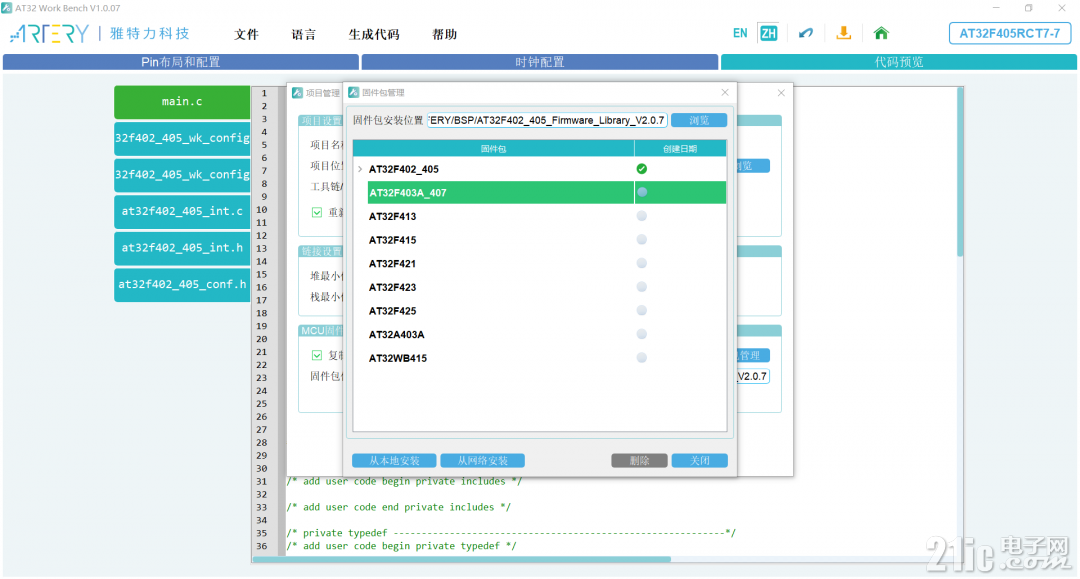Select the AT32F415 firmware package
Image resolution: width=1080 pixels, height=579 pixels.
pyautogui.click(x=393, y=240)
